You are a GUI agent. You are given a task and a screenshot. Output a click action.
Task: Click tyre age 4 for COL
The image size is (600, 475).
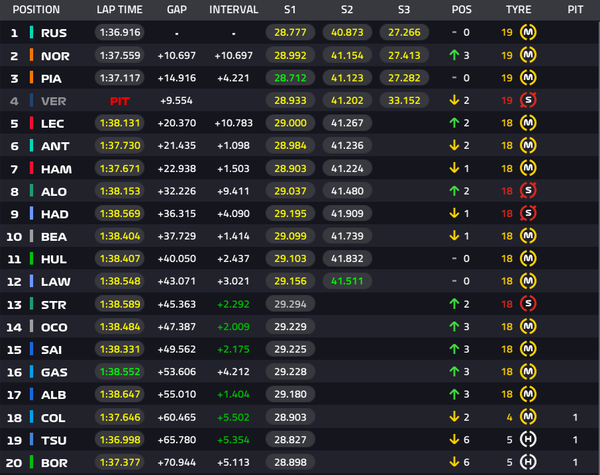(x=509, y=417)
